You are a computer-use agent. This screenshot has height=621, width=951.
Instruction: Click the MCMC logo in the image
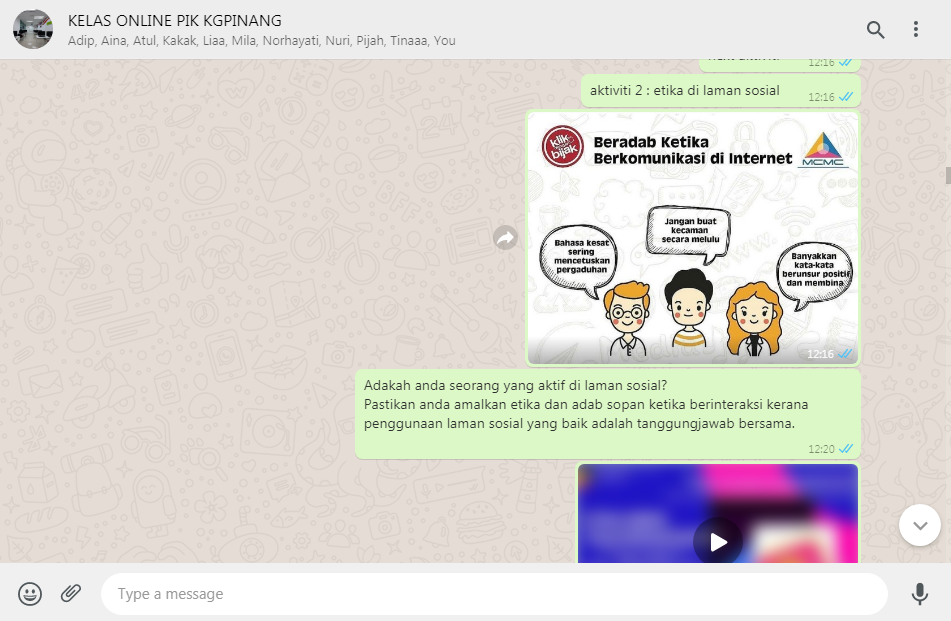826,150
